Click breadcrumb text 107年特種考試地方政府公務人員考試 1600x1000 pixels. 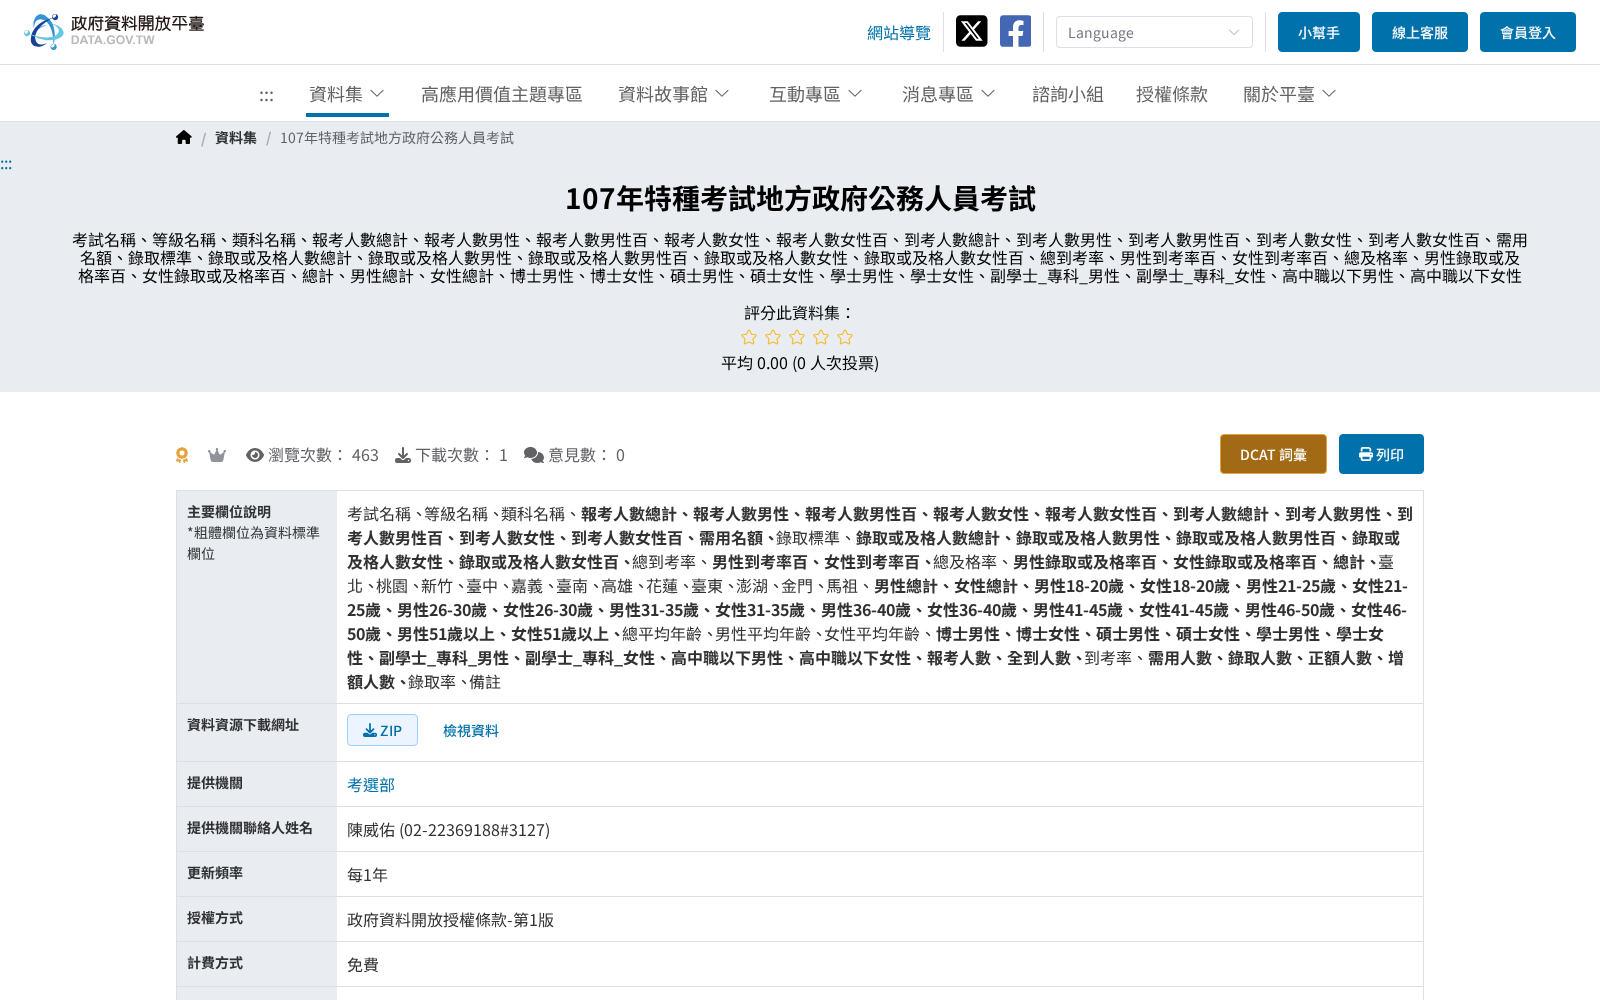(x=397, y=138)
